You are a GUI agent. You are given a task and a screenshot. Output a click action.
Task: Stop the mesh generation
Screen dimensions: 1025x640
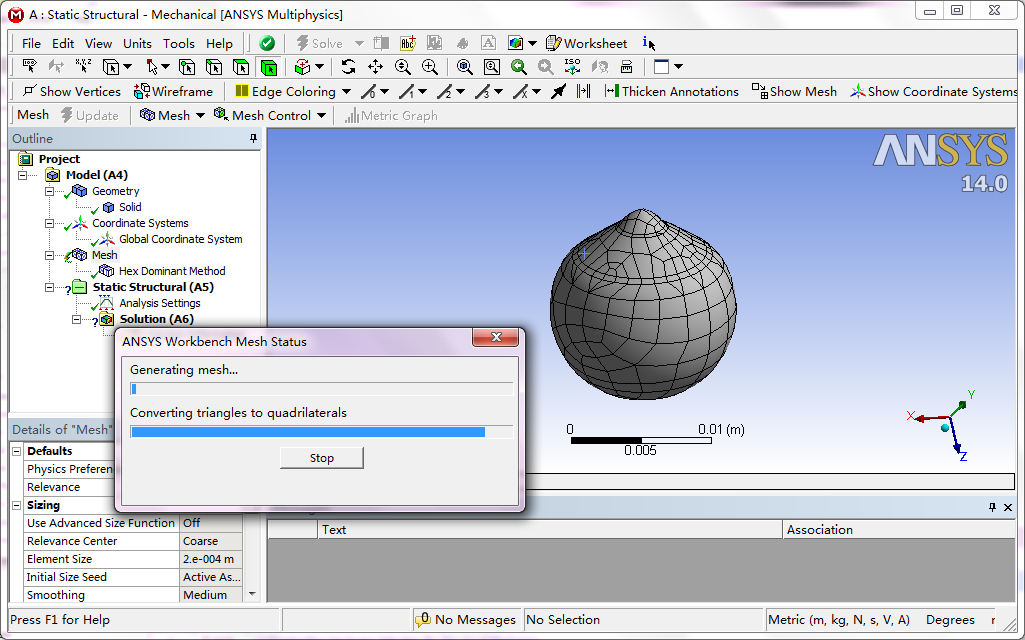[321, 458]
